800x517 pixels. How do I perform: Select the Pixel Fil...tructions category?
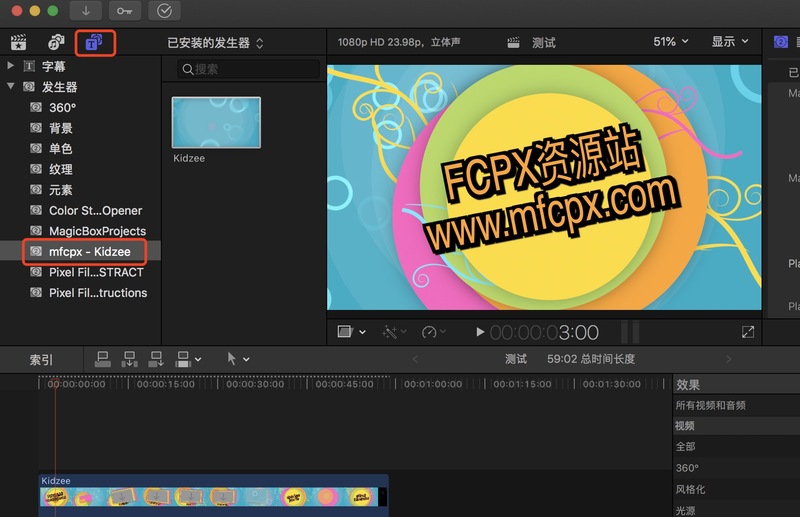pos(97,293)
